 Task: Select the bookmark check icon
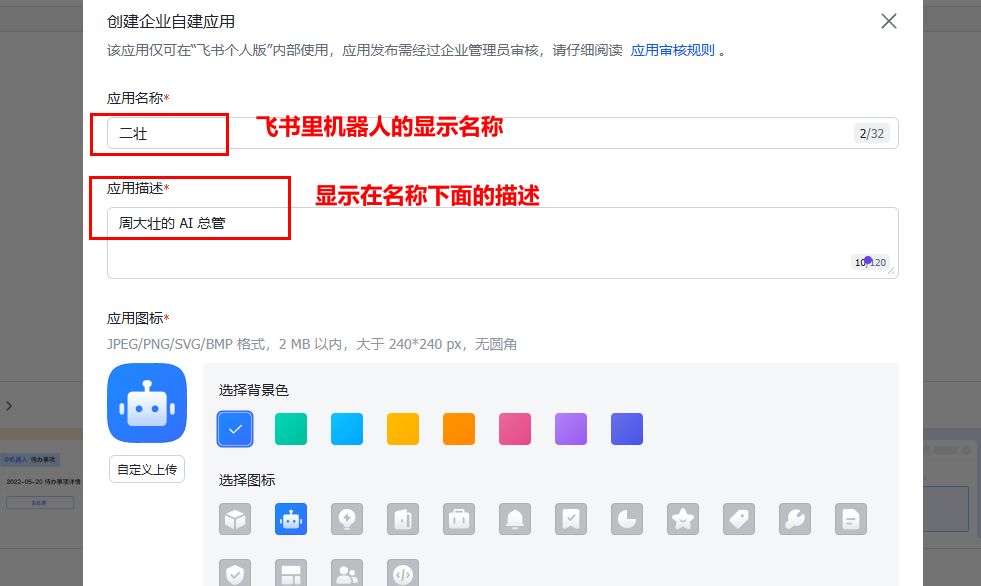[x=571, y=519]
